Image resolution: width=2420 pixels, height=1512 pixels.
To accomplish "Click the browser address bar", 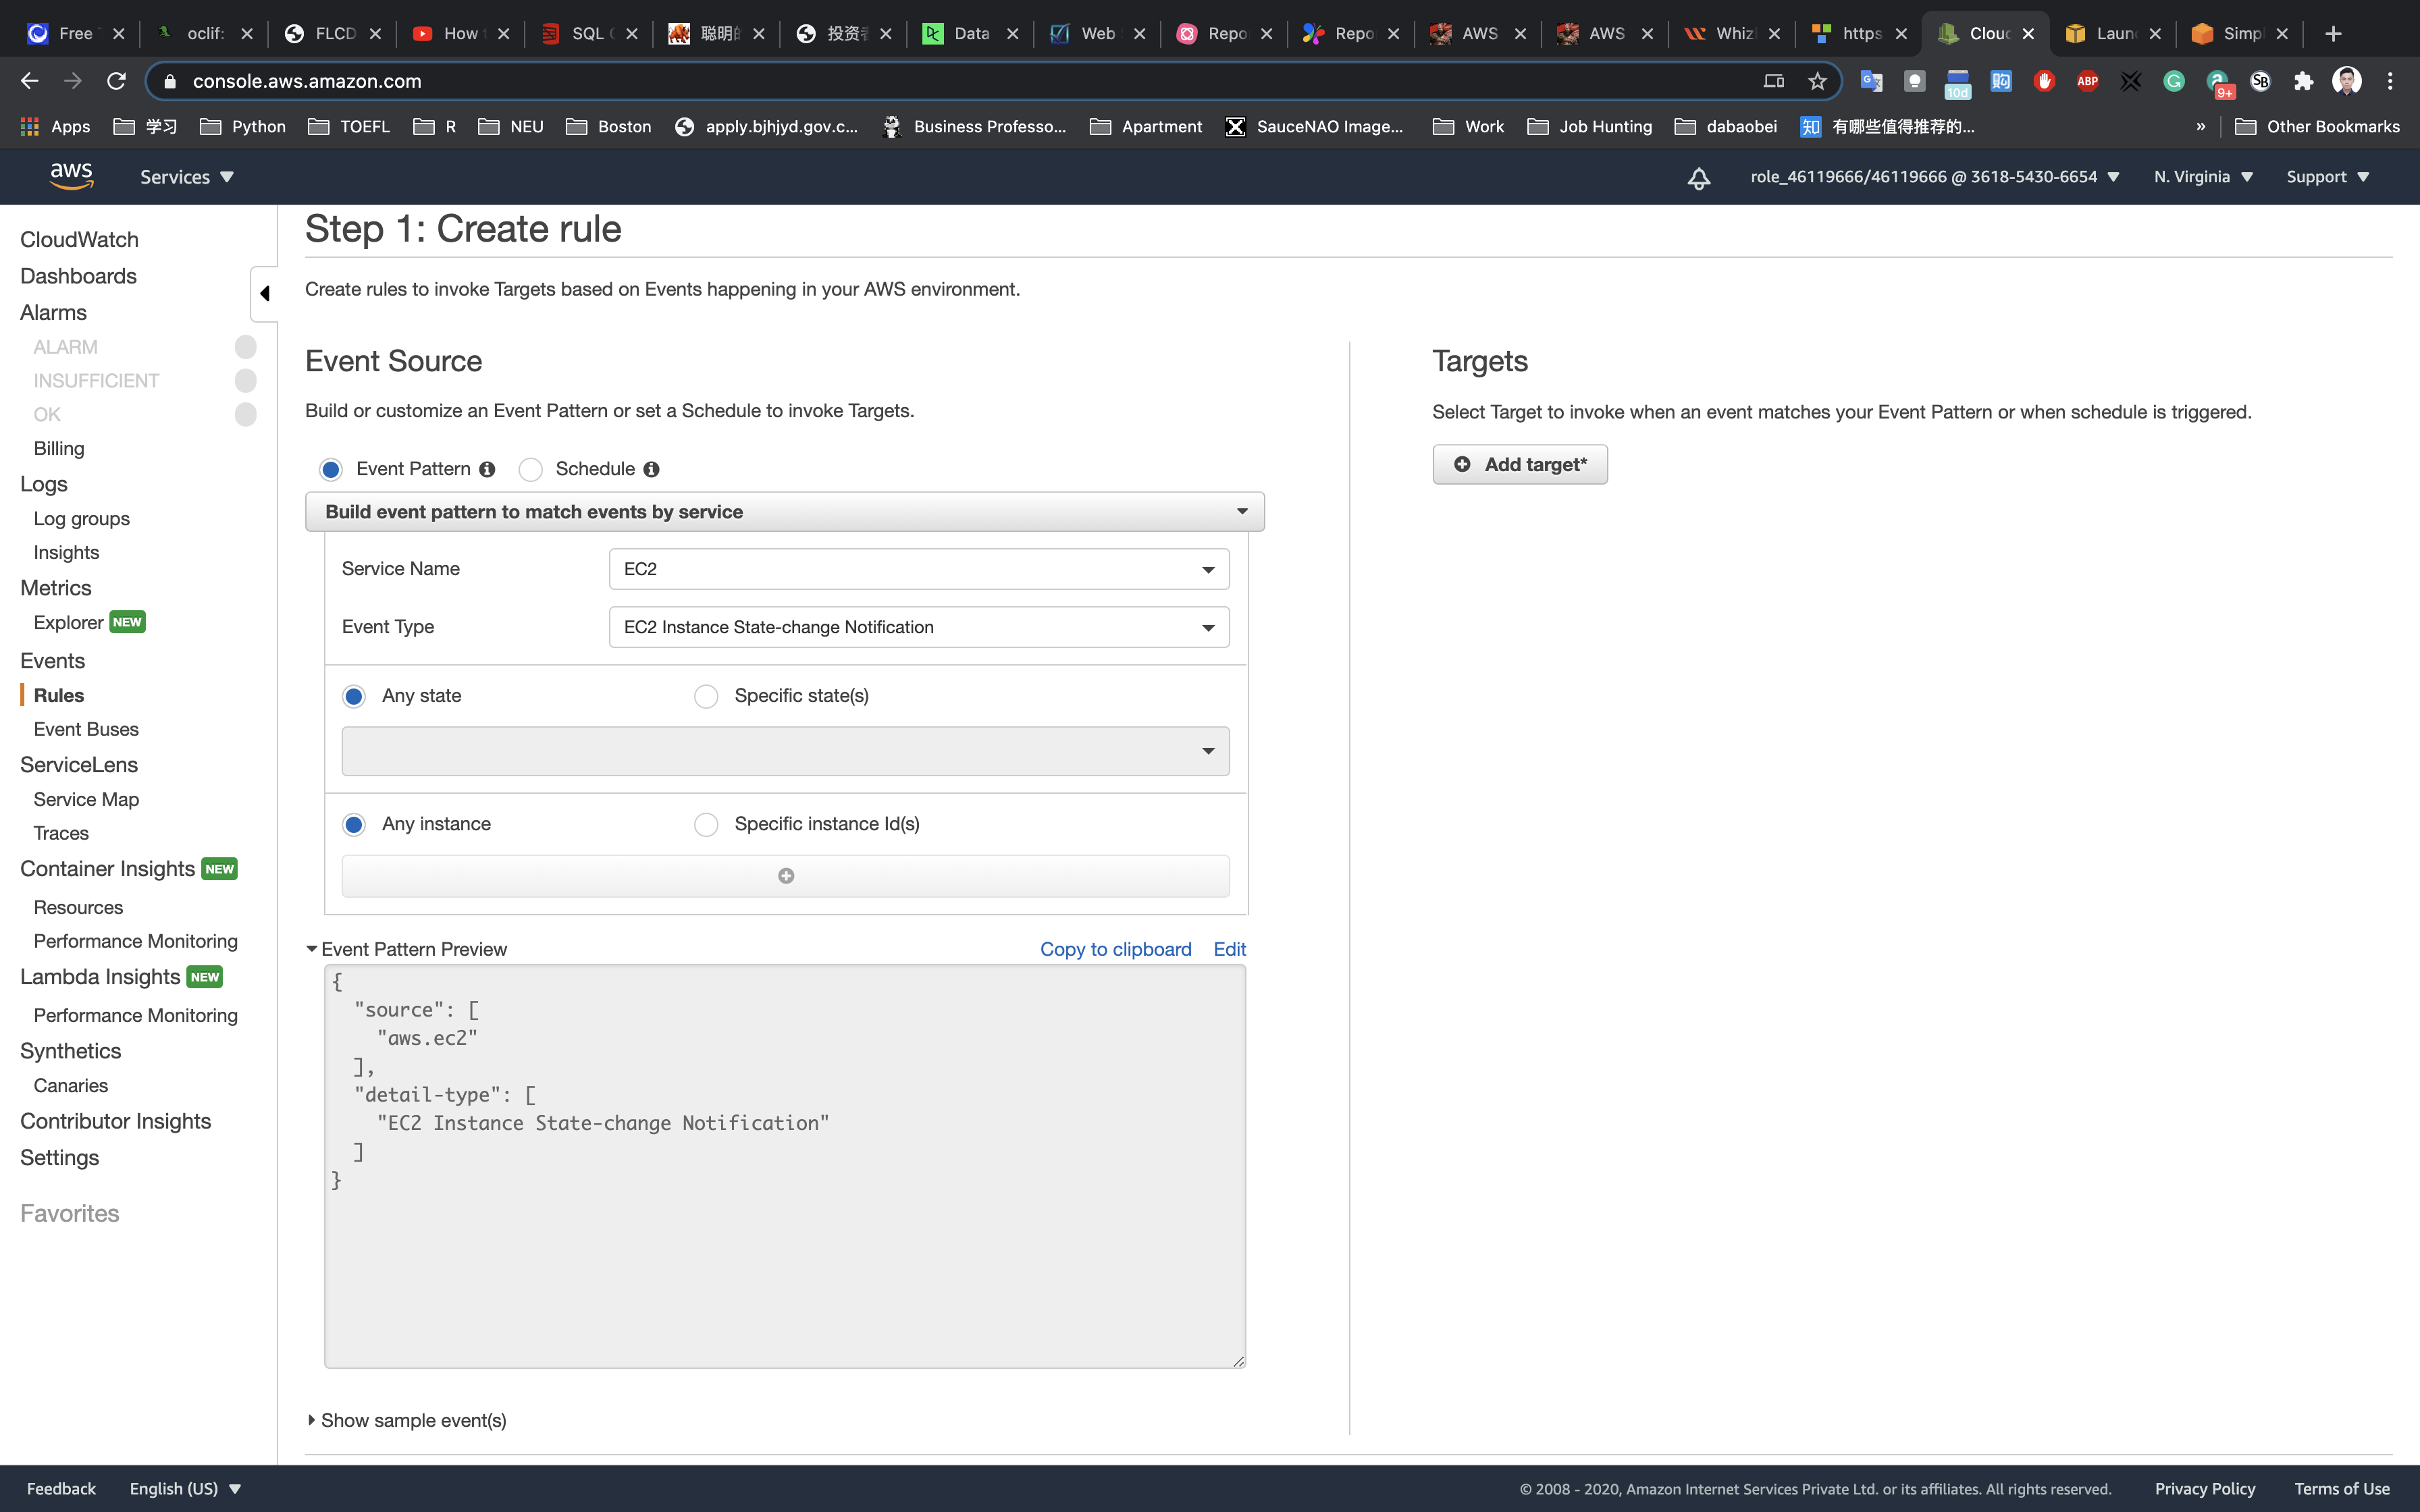I will 900,81.
